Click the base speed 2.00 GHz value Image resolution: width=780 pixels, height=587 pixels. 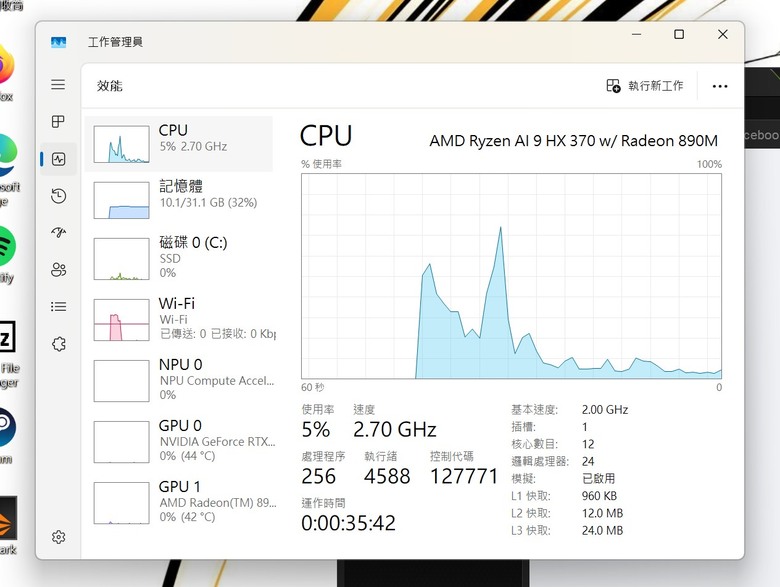pos(605,410)
